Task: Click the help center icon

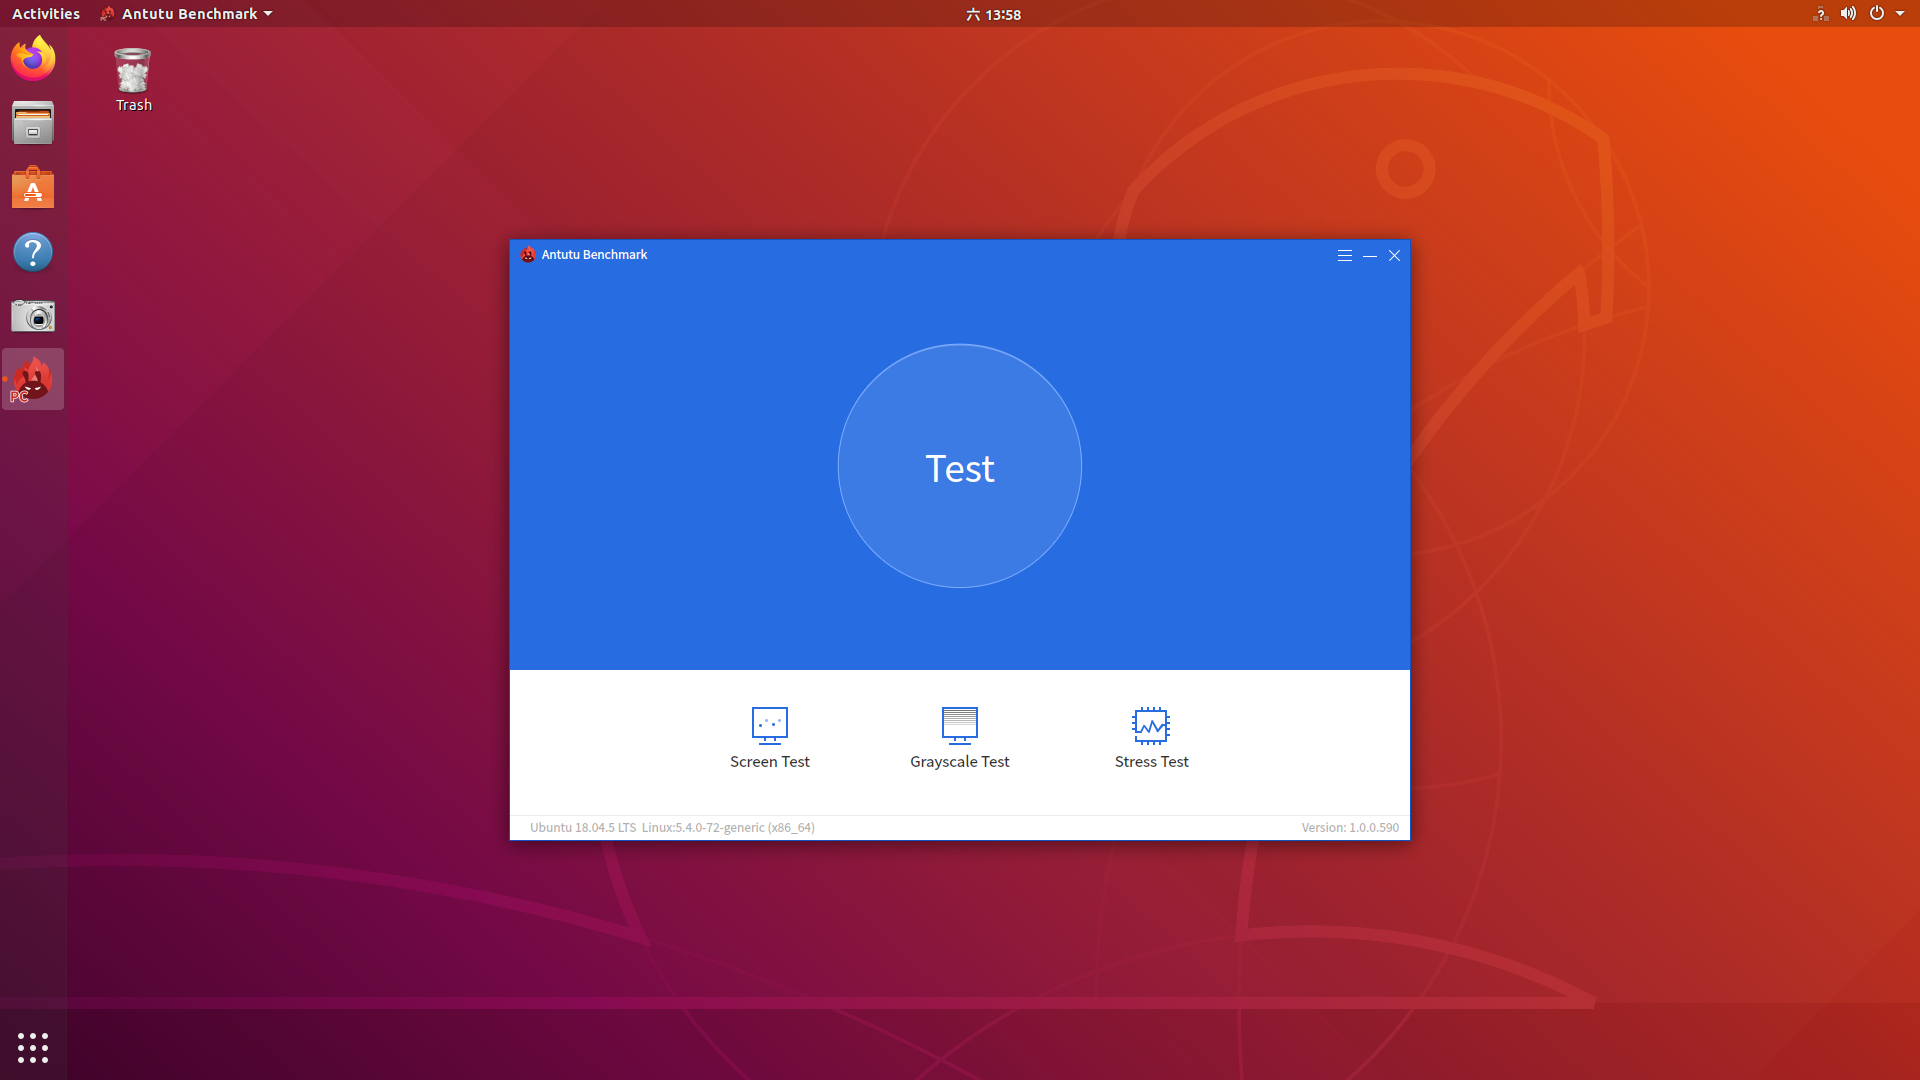Action: (32, 252)
